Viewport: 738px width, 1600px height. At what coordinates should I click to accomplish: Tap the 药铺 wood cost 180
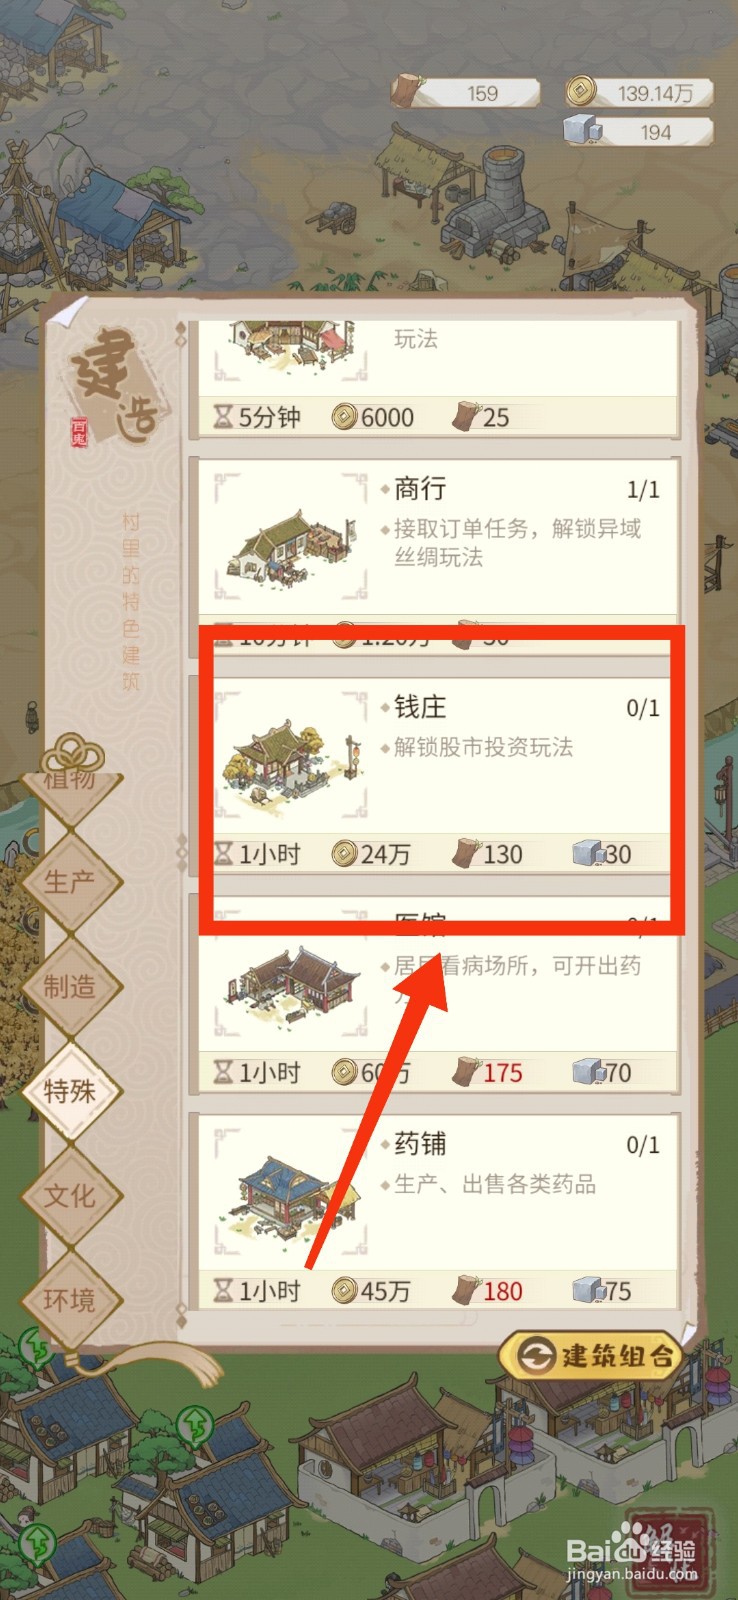click(488, 1291)
